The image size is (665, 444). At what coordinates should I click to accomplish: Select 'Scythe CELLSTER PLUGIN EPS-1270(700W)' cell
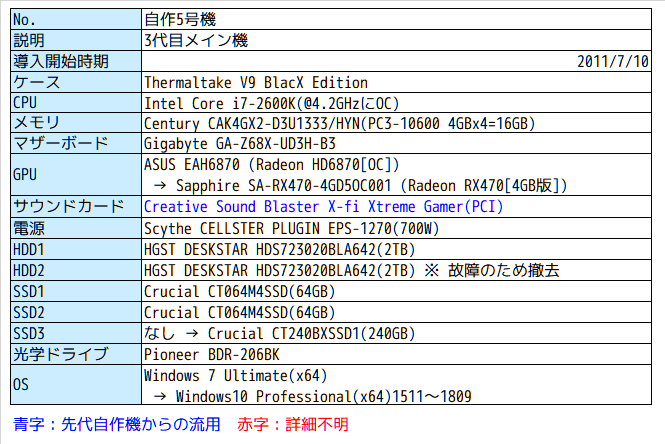(x=396, y=228)
